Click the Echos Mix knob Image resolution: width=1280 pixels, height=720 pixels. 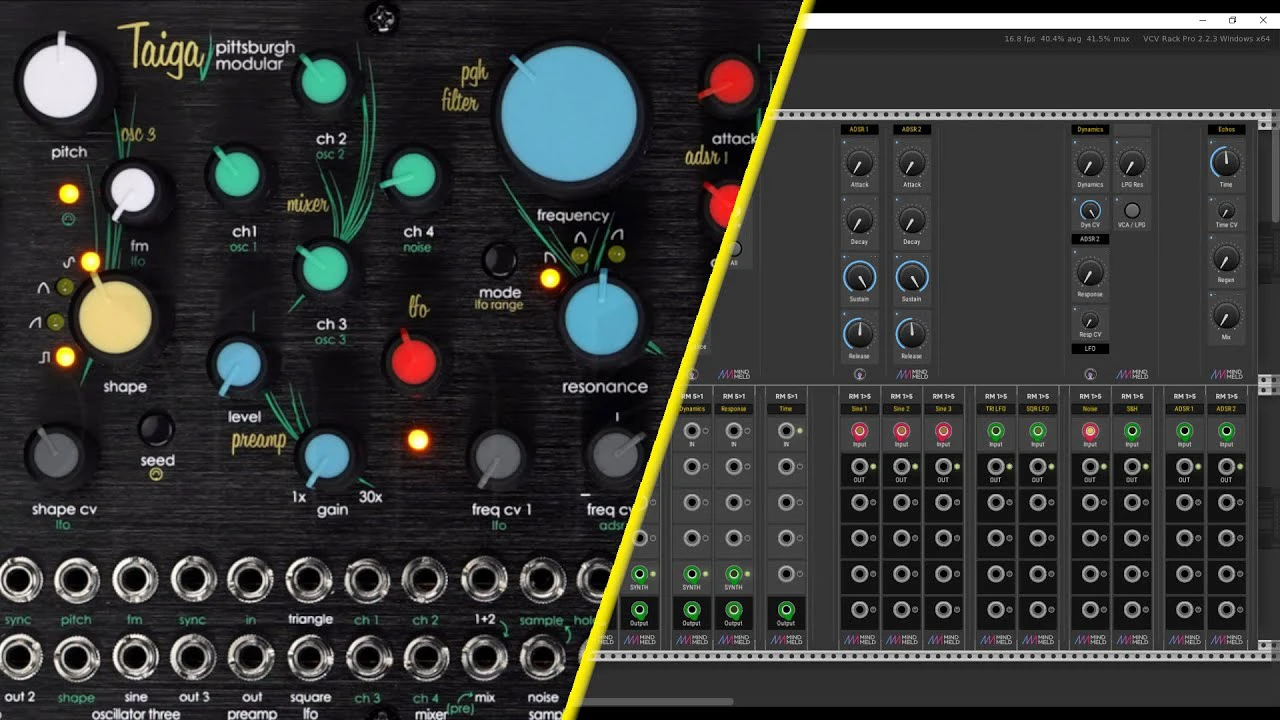pyautogui.click(x=1226, y=317)
